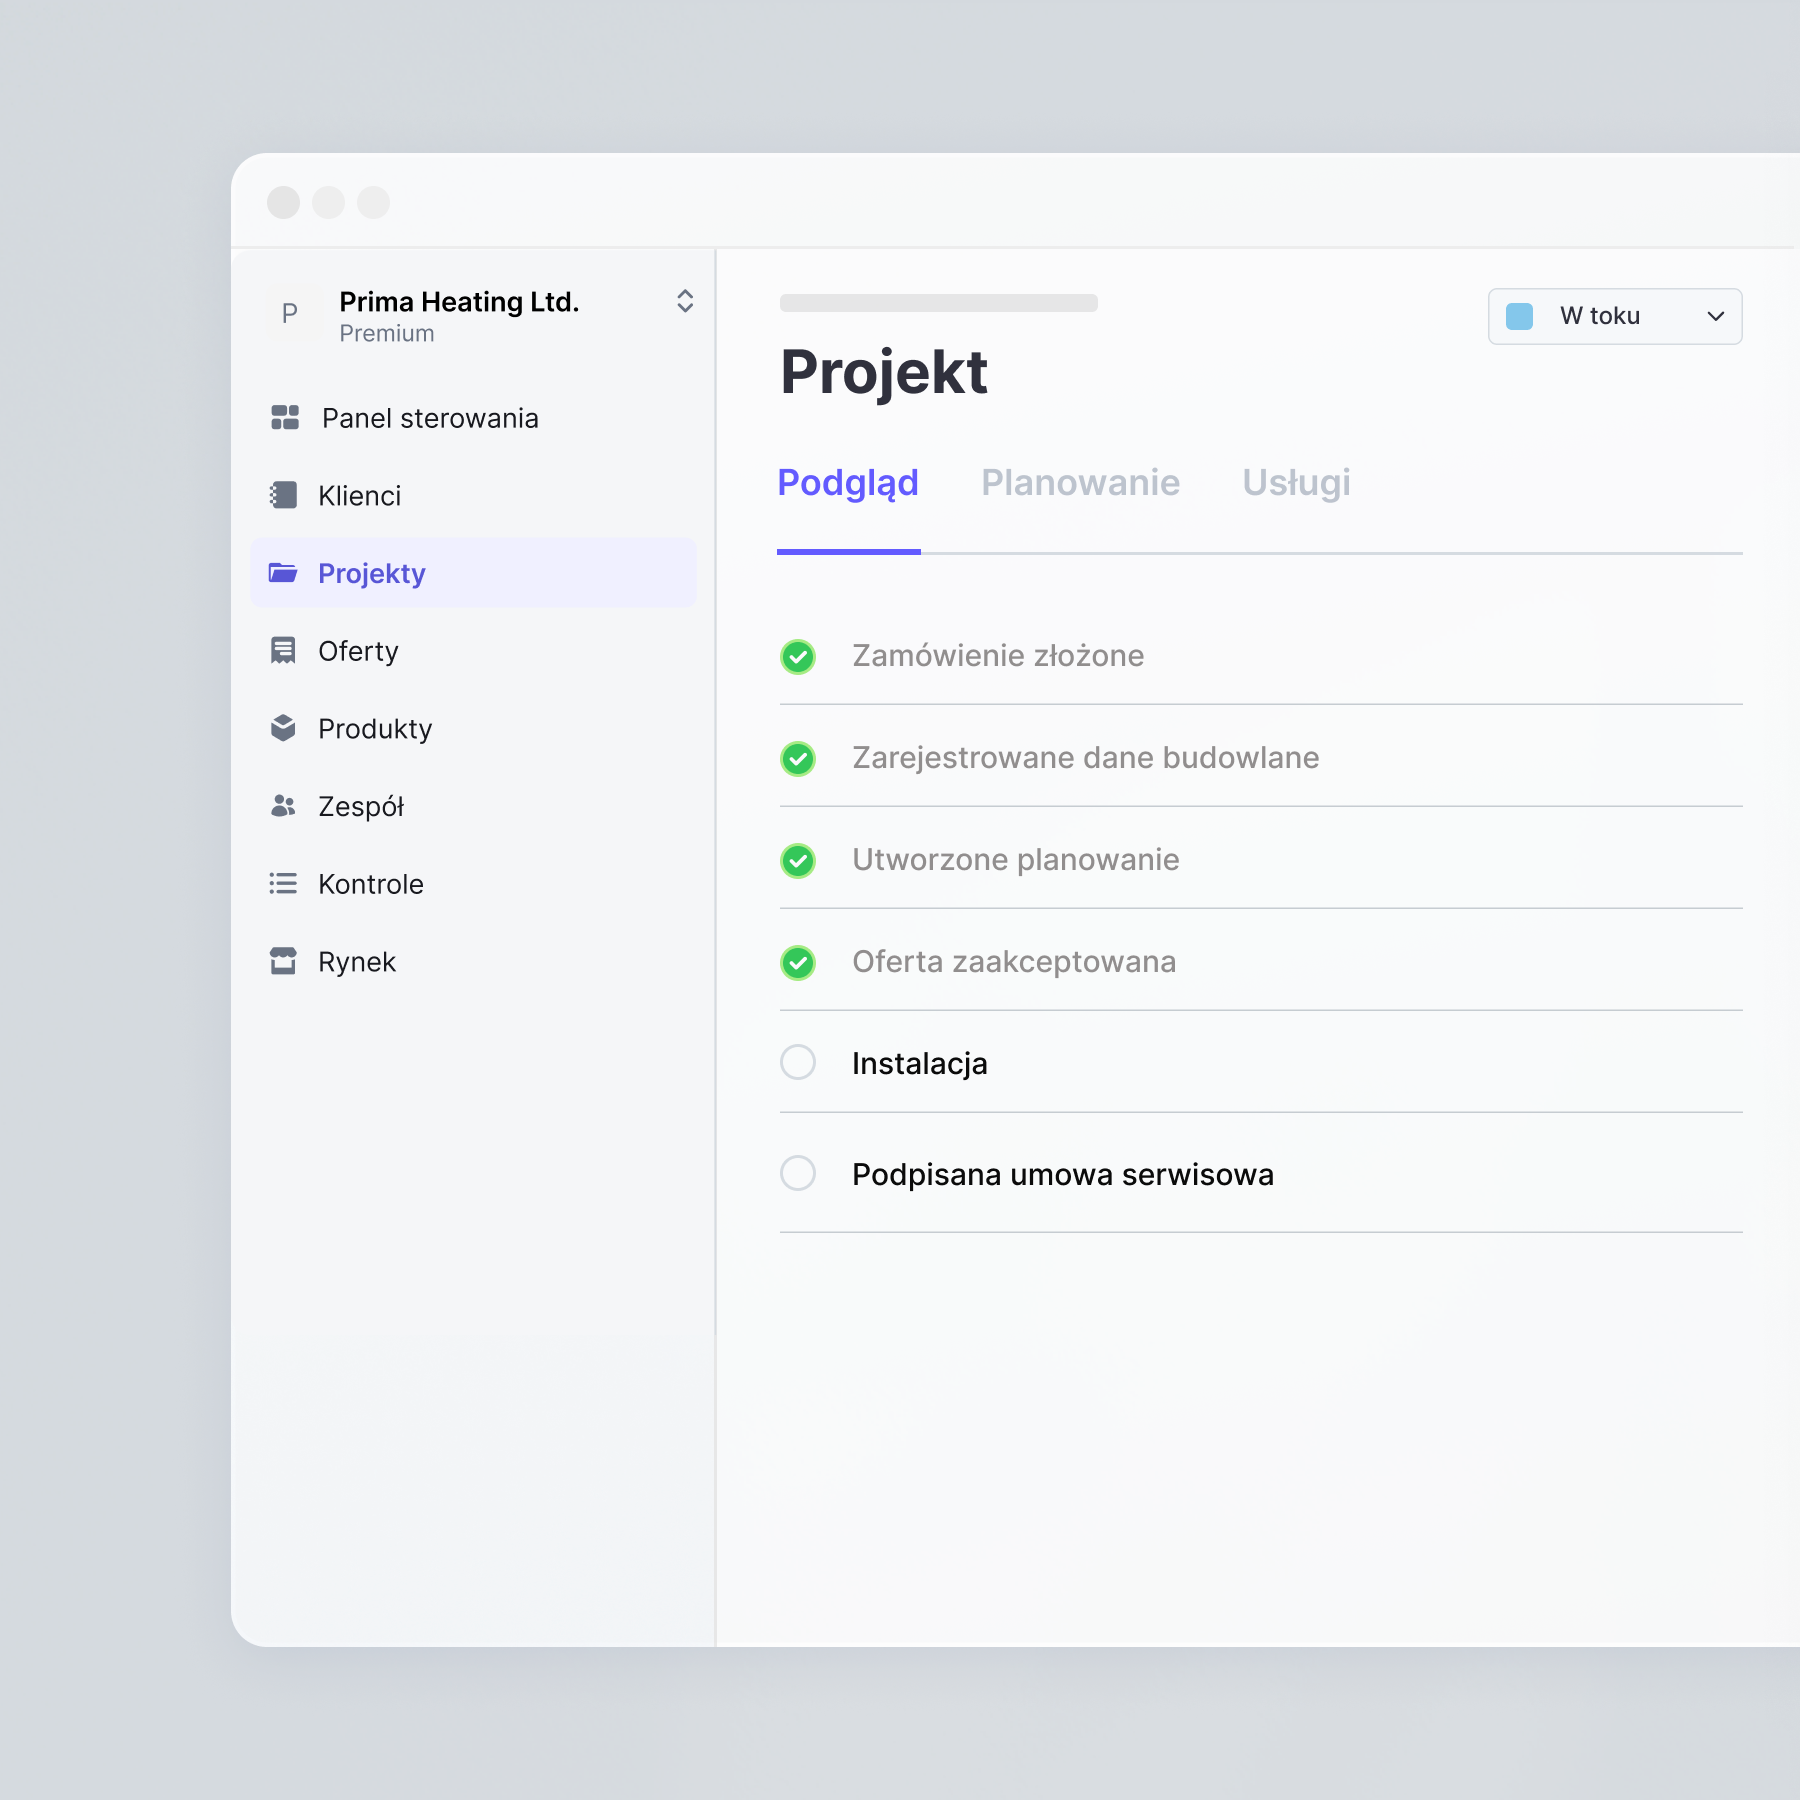Click the Premium plan label
The width and height of the screenshot is (1800, 1800).
[387, 334]
